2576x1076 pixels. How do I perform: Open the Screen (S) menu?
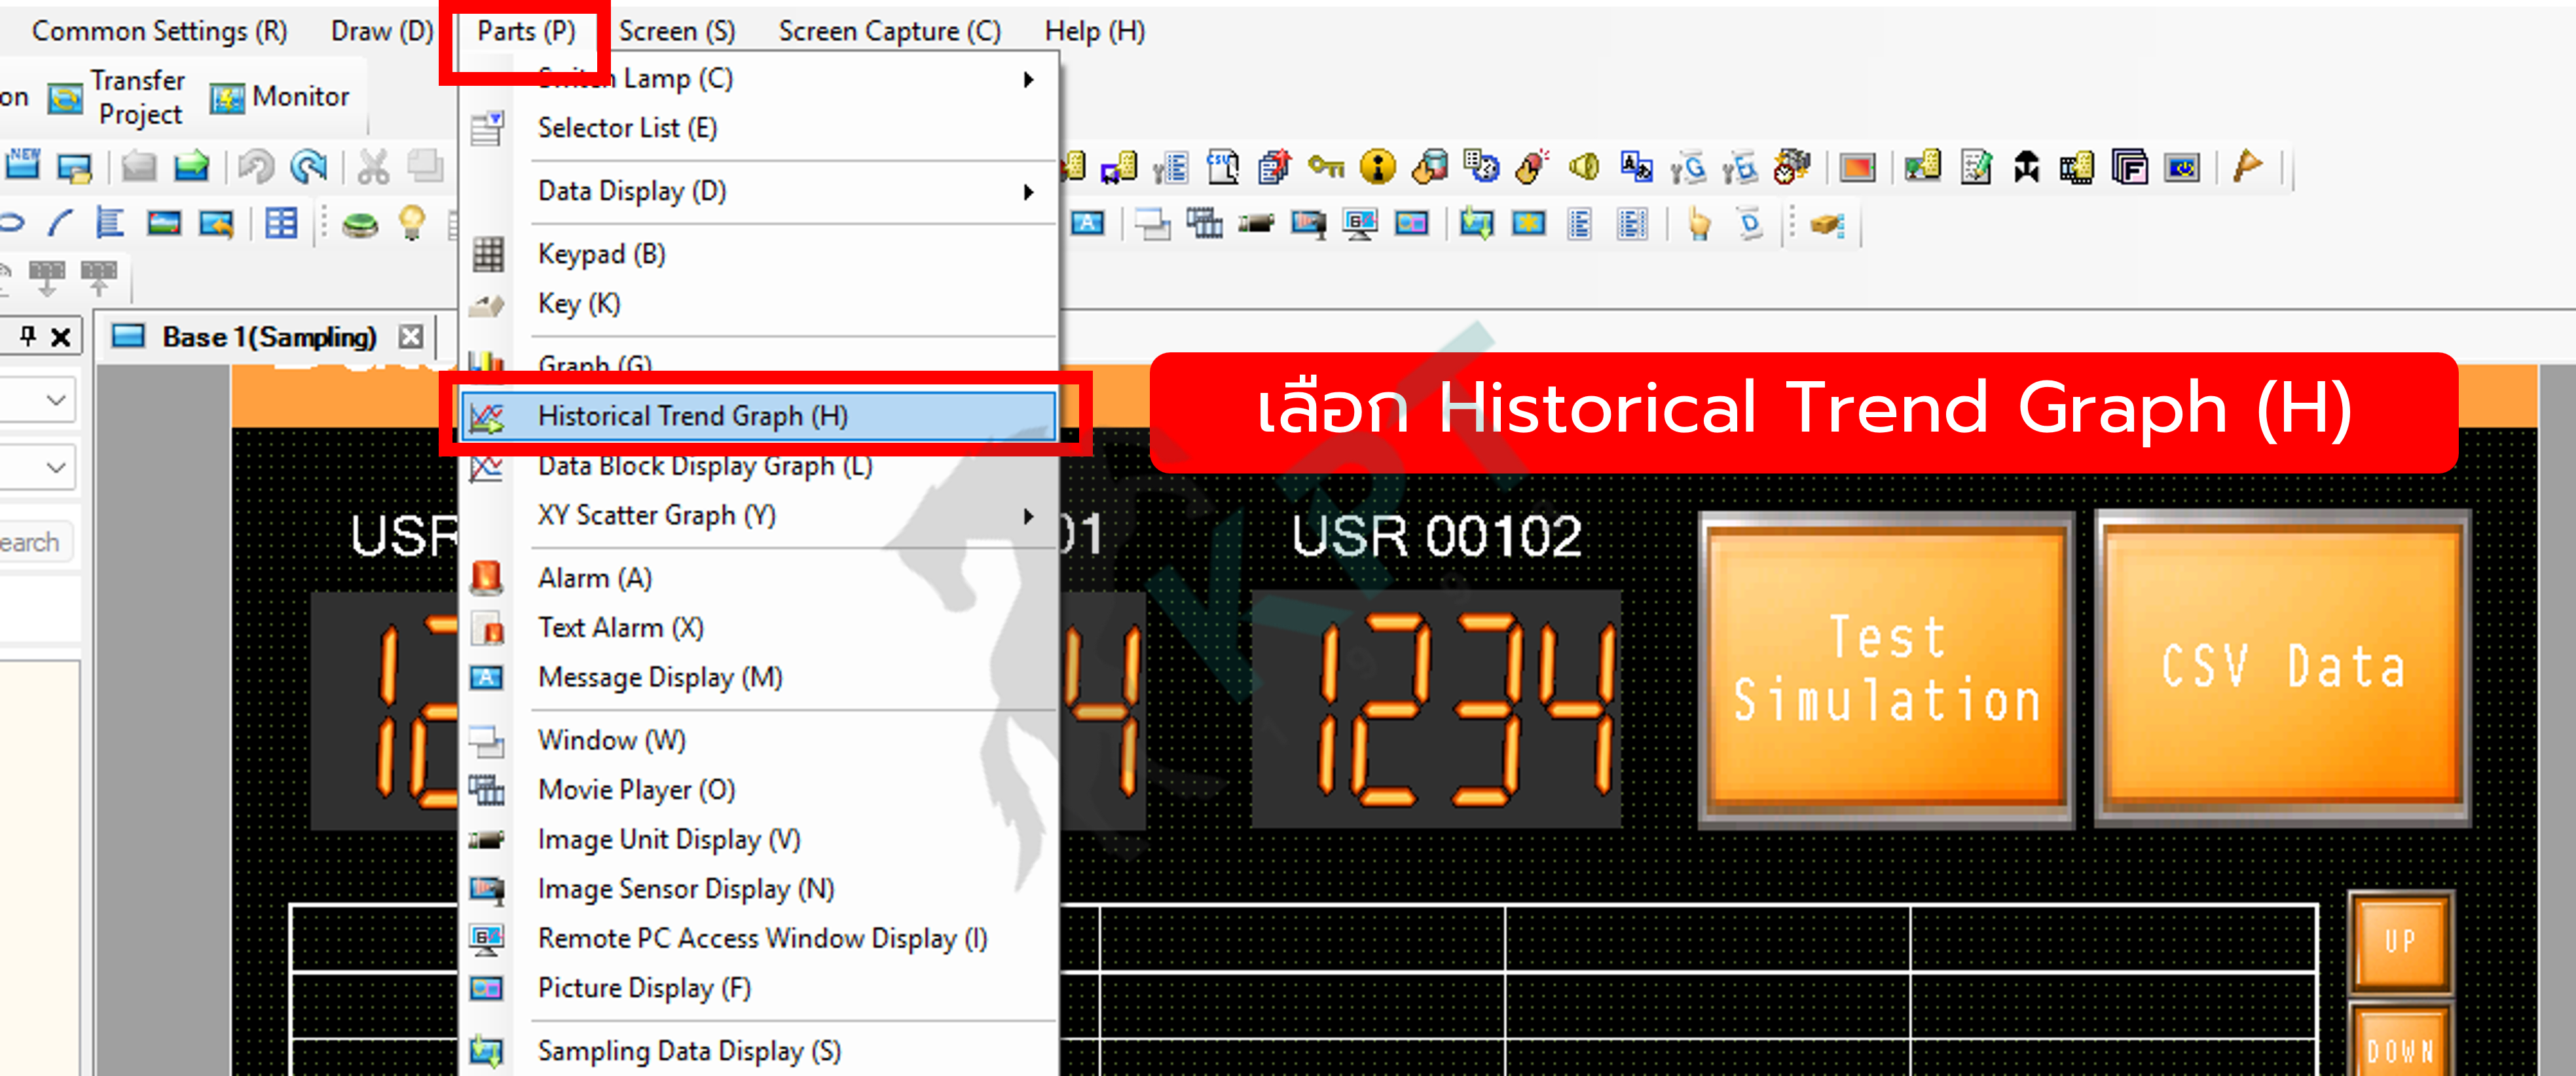(677, 31)
